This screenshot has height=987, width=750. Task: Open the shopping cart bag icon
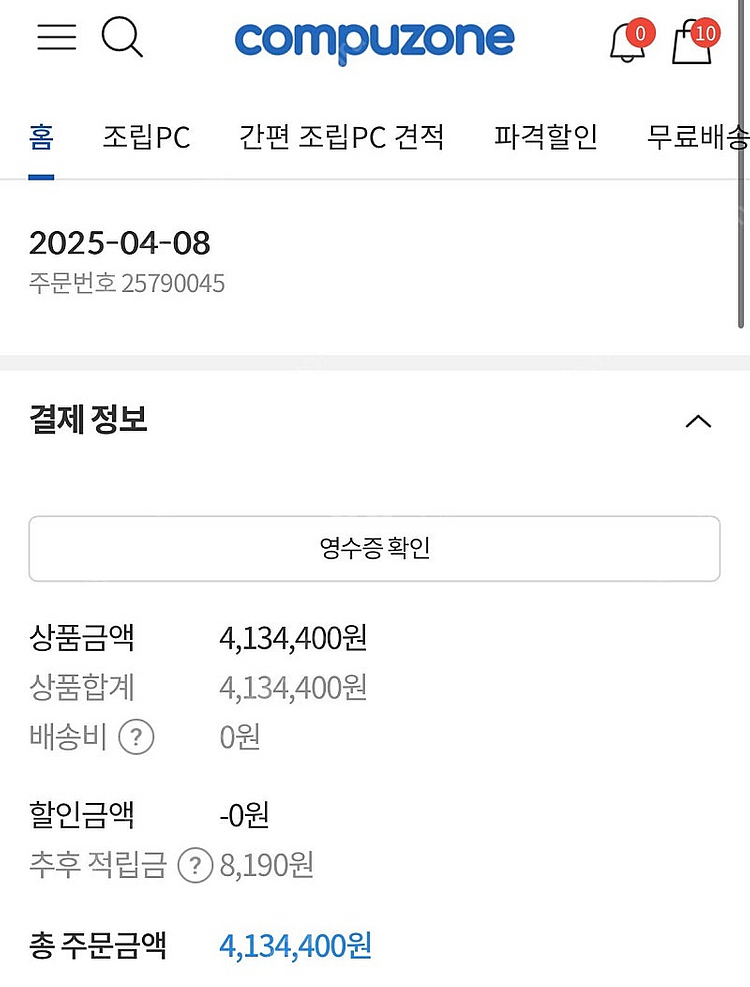pos(691,43)
